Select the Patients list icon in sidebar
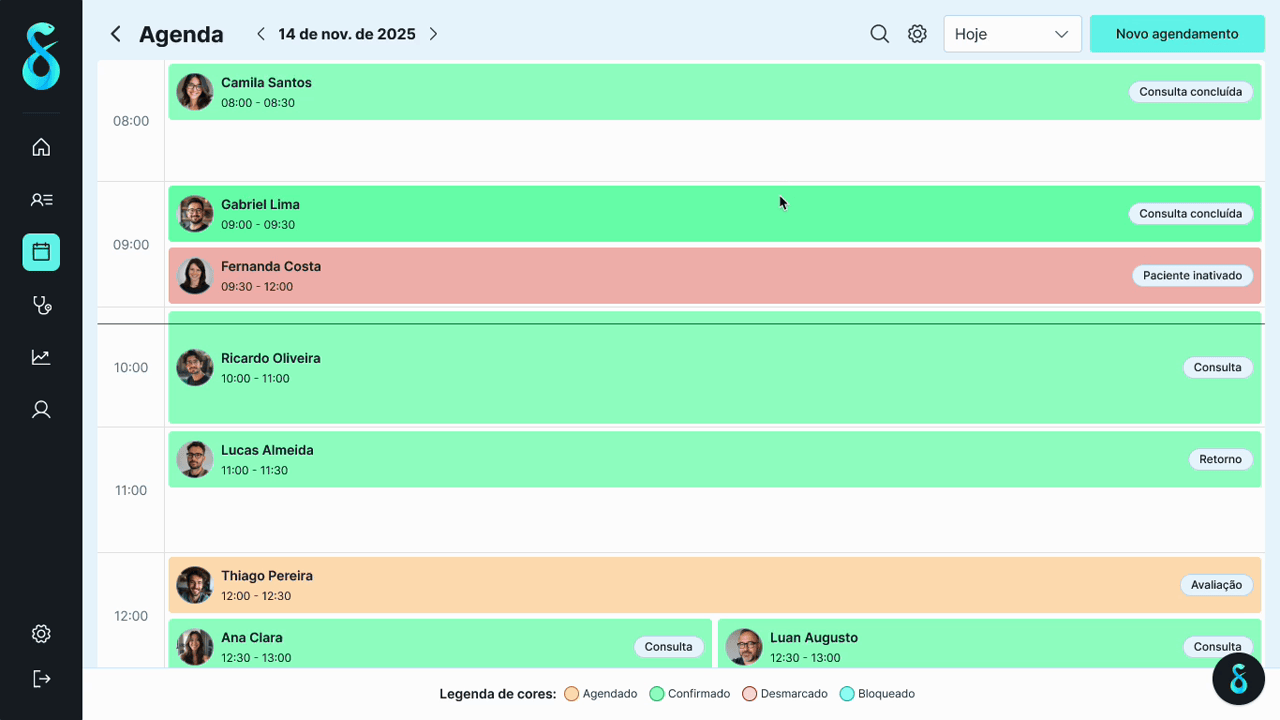This screenshot has width=1280, height=720. pyautogui.click(x=40, y=199)
